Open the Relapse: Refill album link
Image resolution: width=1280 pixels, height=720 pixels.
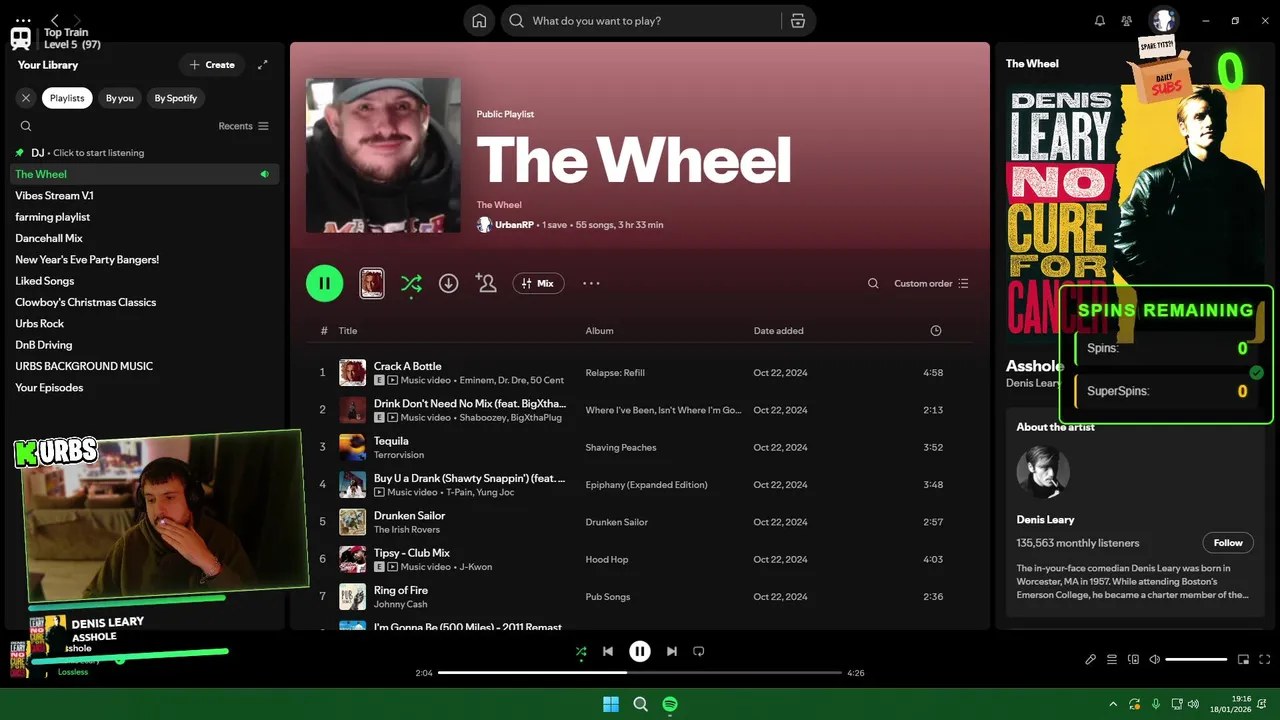(x=615, y=373)
